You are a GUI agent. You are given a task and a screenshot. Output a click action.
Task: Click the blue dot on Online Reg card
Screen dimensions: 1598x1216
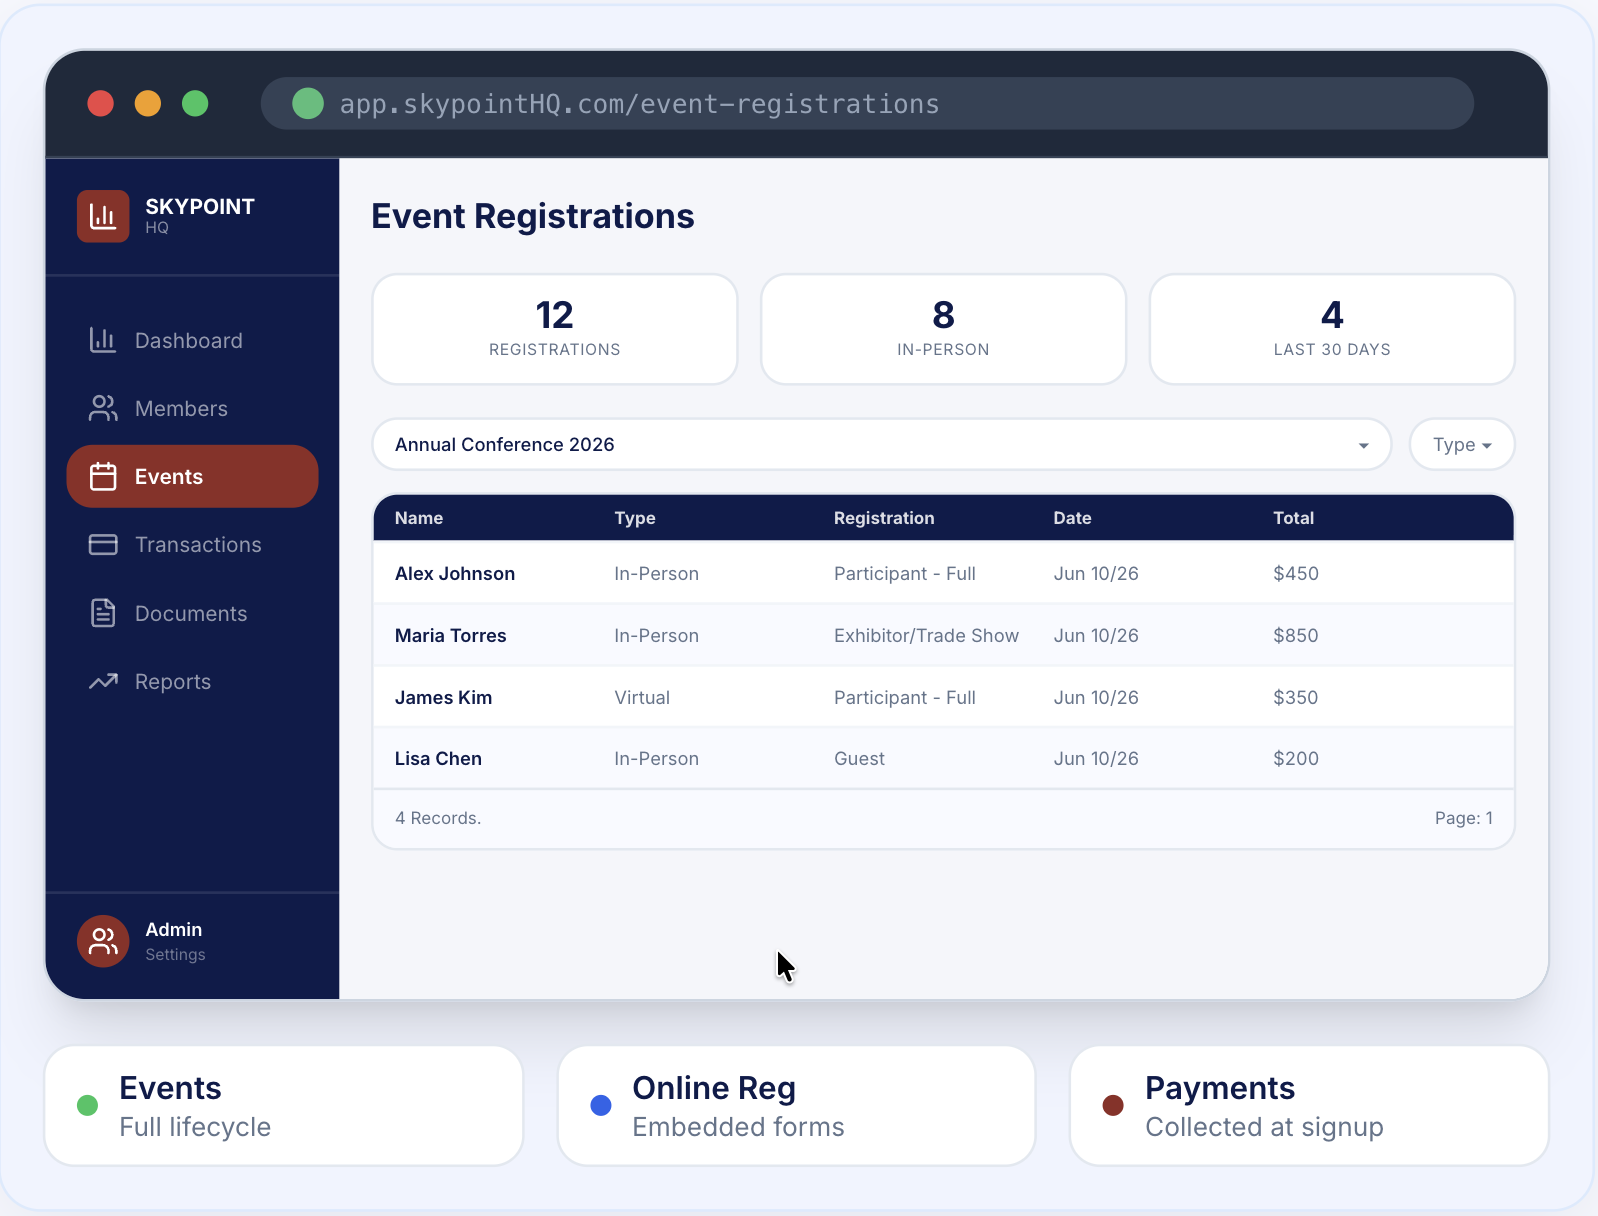(601, 1105)
